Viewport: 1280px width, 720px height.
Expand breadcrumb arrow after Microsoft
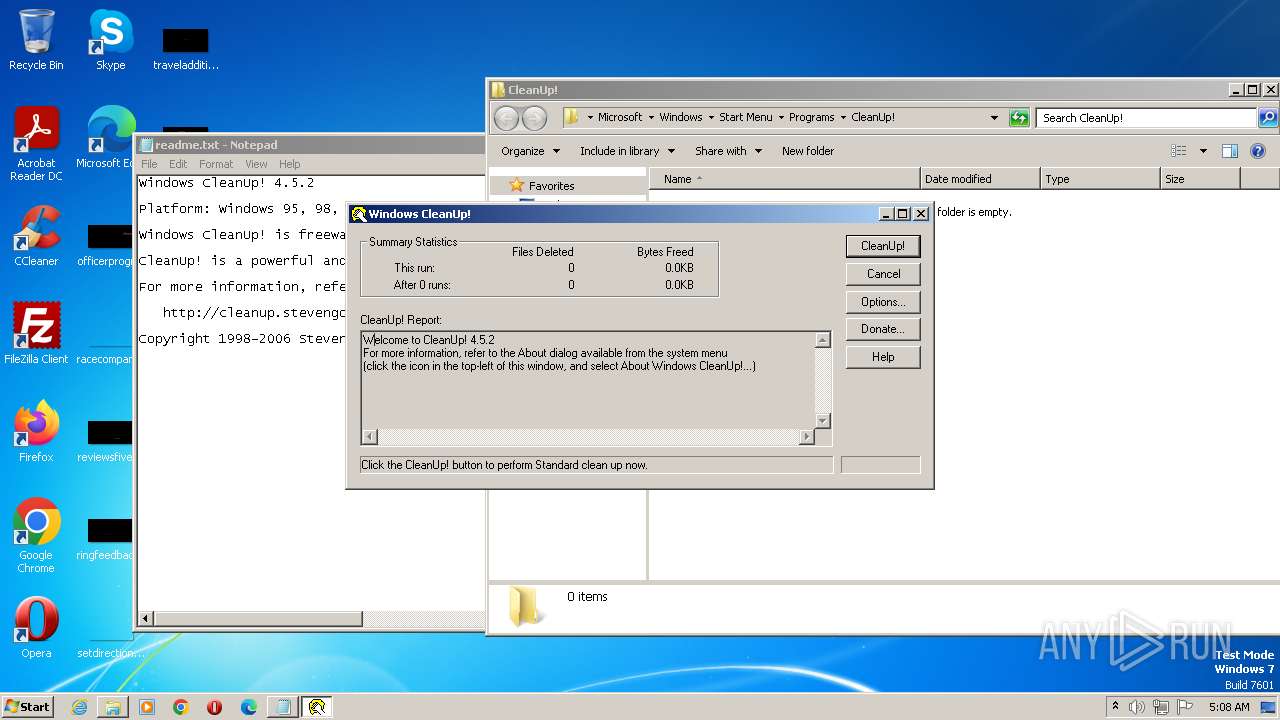click(x=651, y=118)
